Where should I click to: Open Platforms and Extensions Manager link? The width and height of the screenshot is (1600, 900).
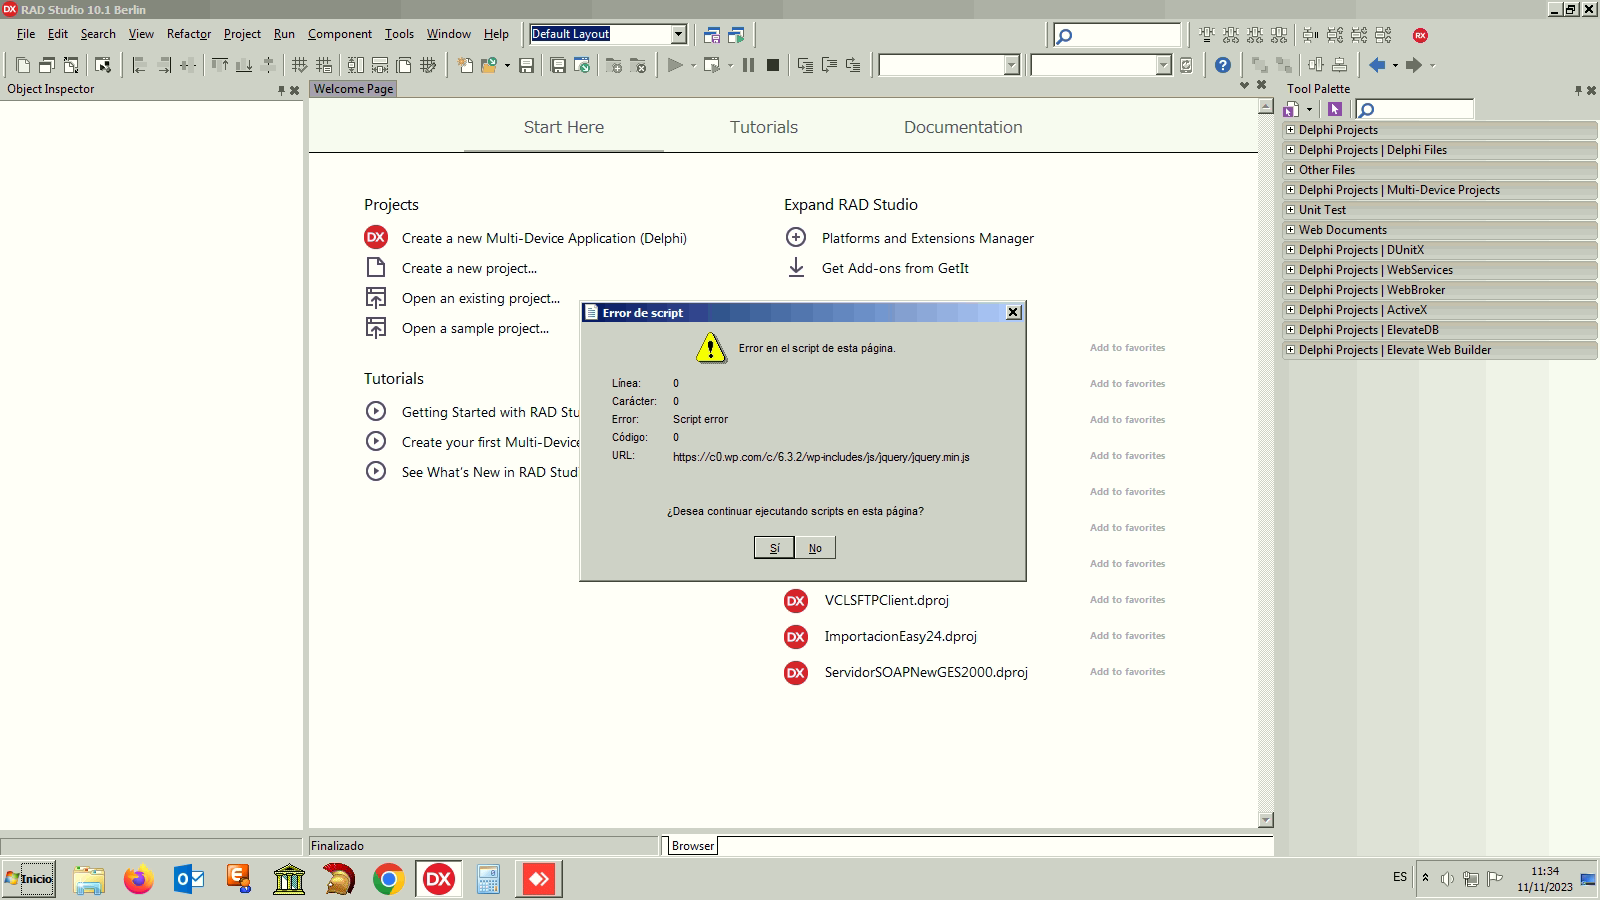tap(928, 238)
